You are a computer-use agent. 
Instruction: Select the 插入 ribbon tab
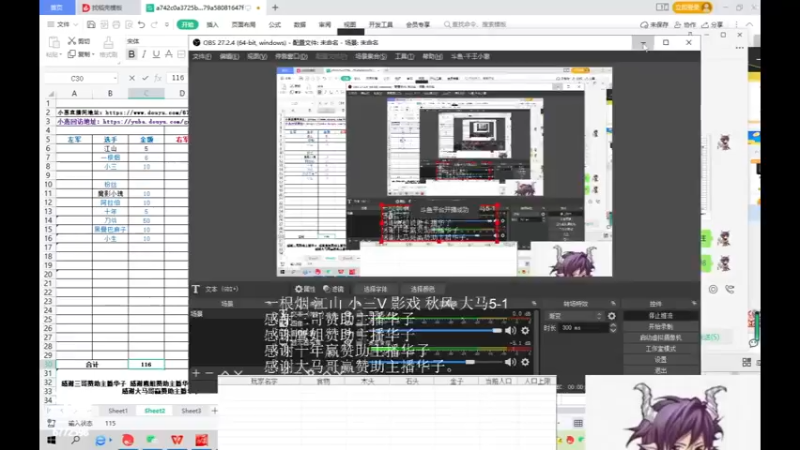tap(212, 24)
